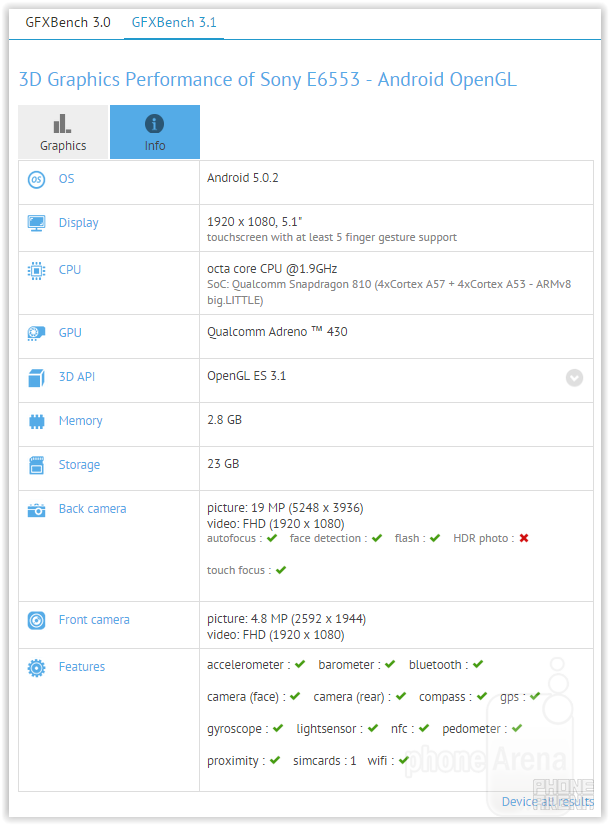Click the Memory label
This screenshot has height=825, width=609.
pos(81,421)
